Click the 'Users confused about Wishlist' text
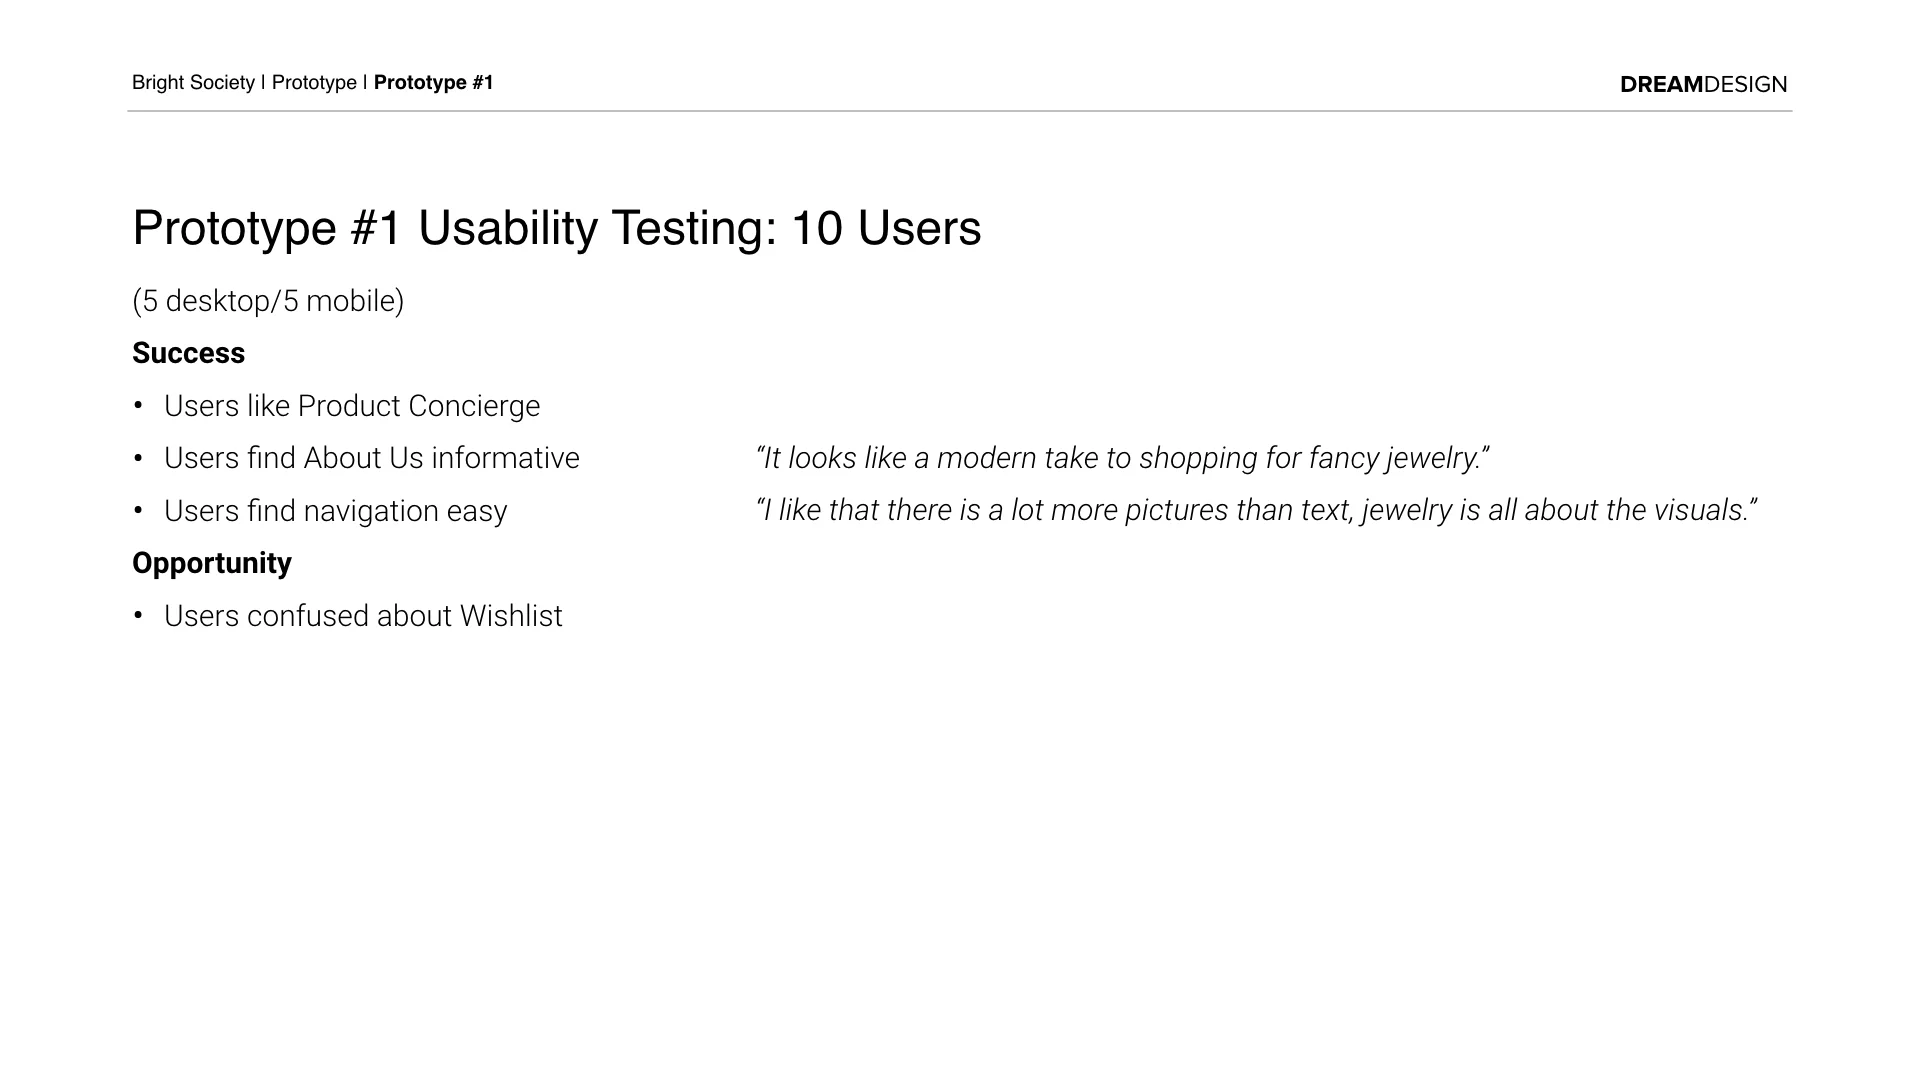 click(x=363, y=616)
